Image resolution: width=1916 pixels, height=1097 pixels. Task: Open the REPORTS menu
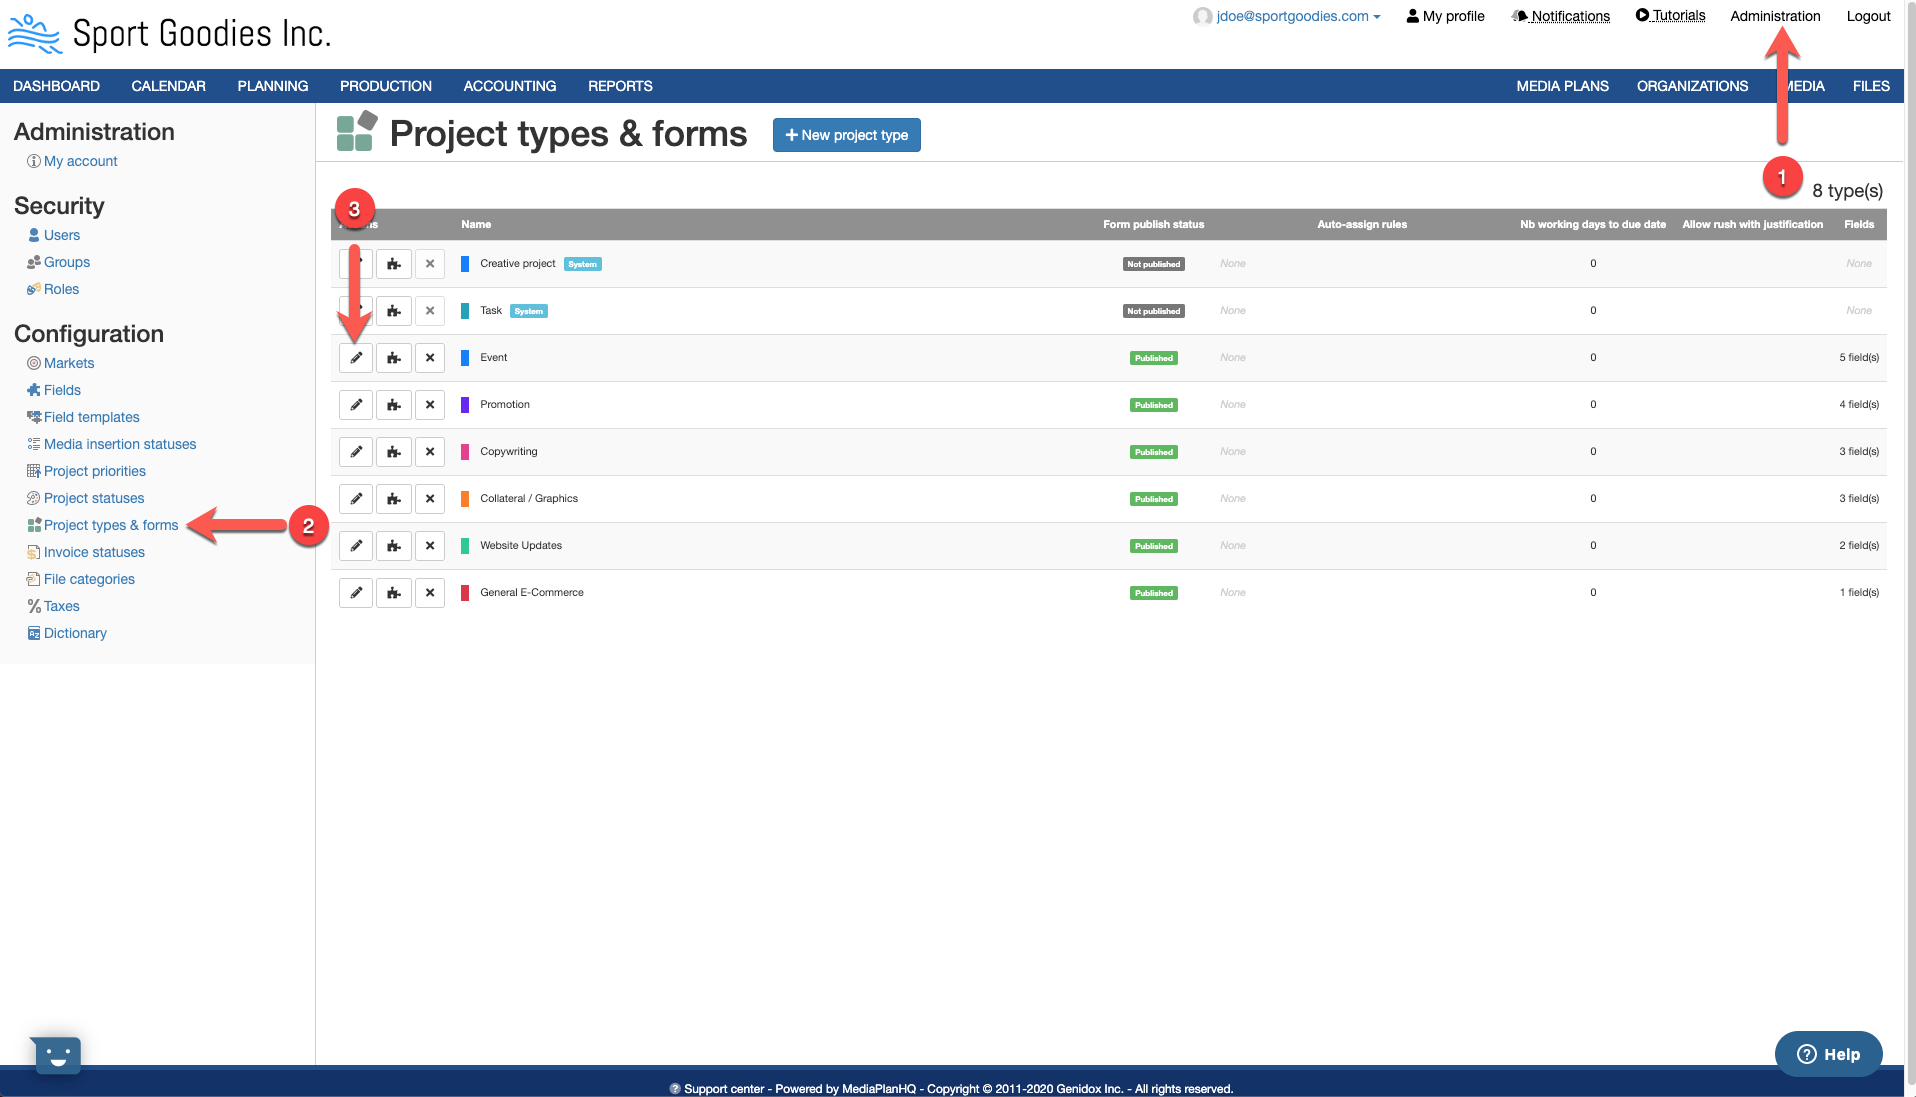[620, 86]
